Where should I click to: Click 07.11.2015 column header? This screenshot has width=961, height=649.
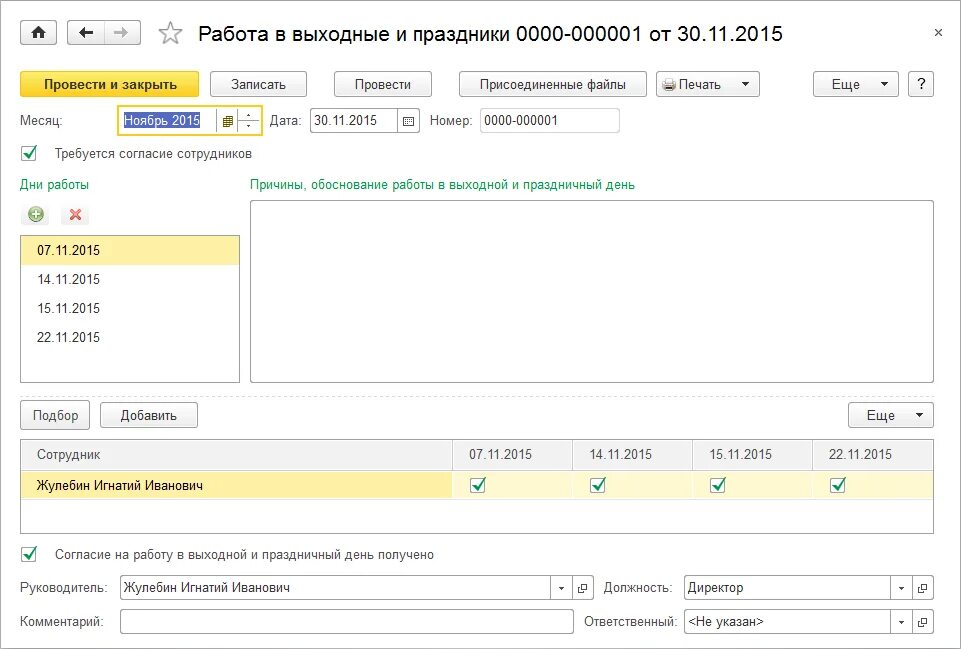(512, 455)
